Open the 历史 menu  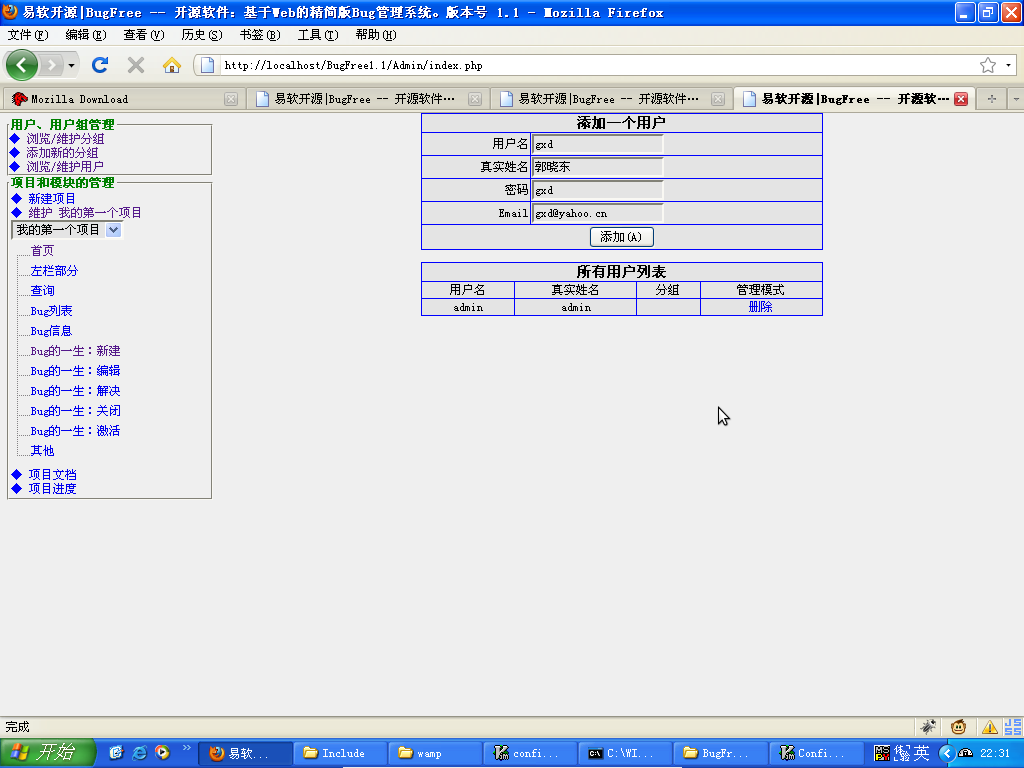202,35
